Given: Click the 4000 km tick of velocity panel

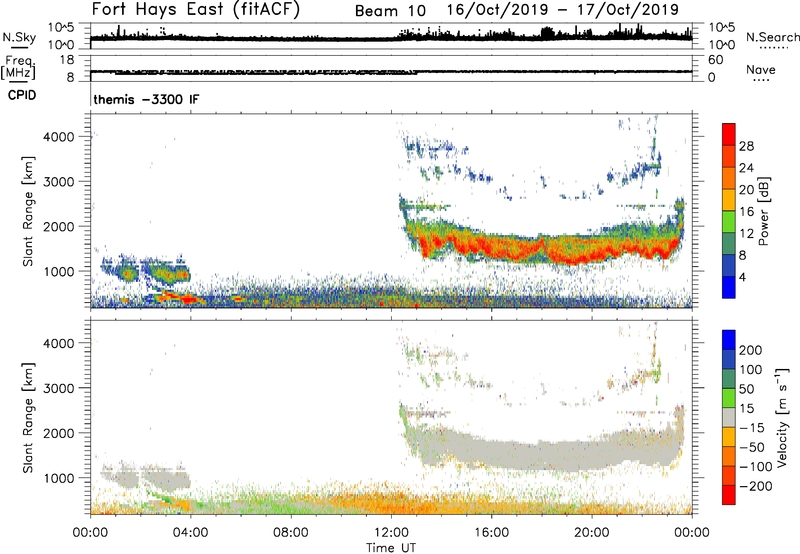Looking at the screenshot, I should pyautogui.click(x=58, y=343).
